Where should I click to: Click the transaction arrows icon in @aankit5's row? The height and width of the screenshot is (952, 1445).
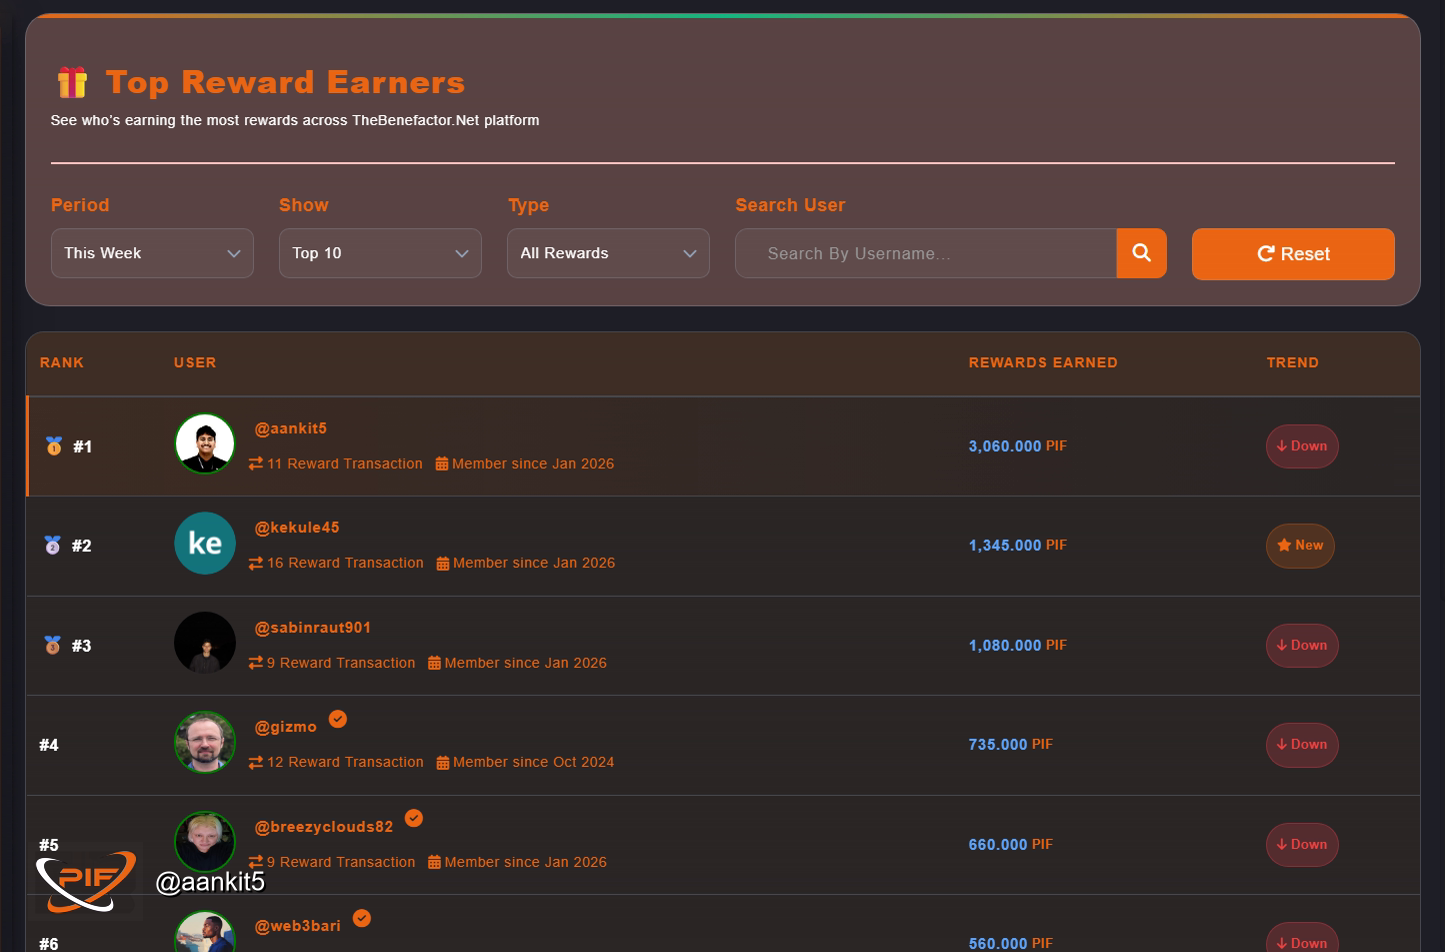point(256,463)
